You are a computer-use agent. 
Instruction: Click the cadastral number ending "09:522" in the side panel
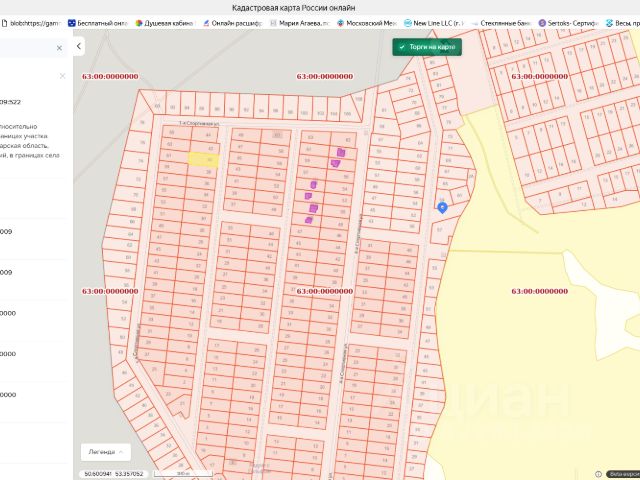click(x=10, y=102)
